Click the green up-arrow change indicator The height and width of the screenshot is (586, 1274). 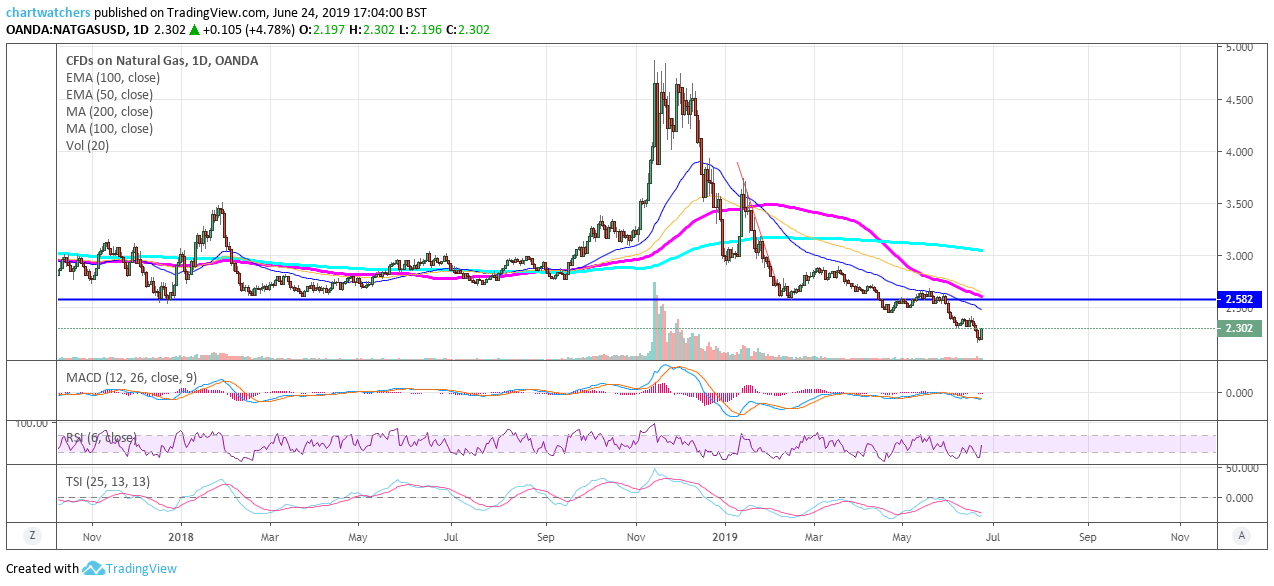click(x=195, y=30)
